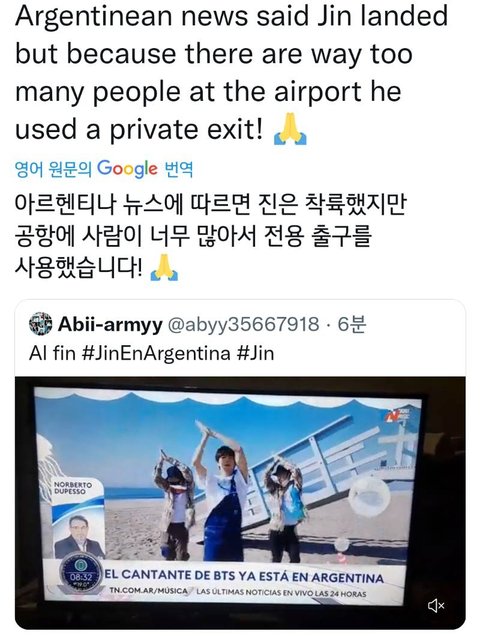Select the English tweet text about Jin

click(x=231, y=73)
